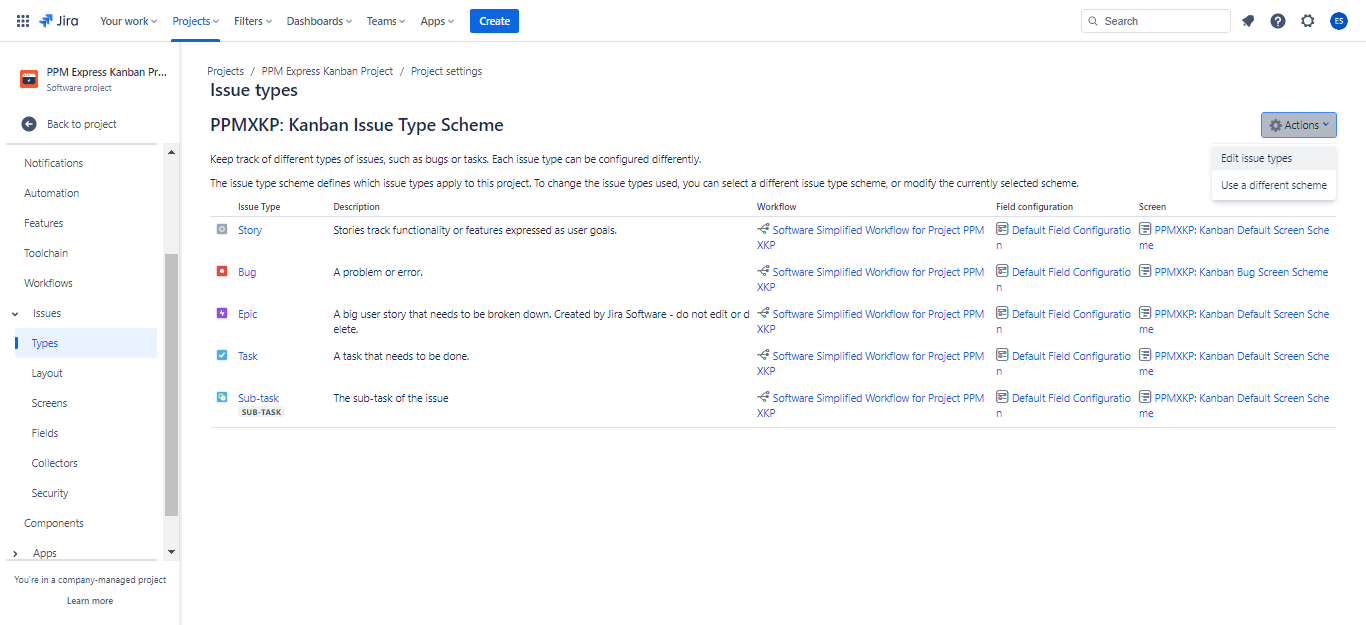Image resolution: width=1366 pixels, height=625 pixels.
Task: Click the sidebar scrollbar up arrow
Action: click(171, 152)
